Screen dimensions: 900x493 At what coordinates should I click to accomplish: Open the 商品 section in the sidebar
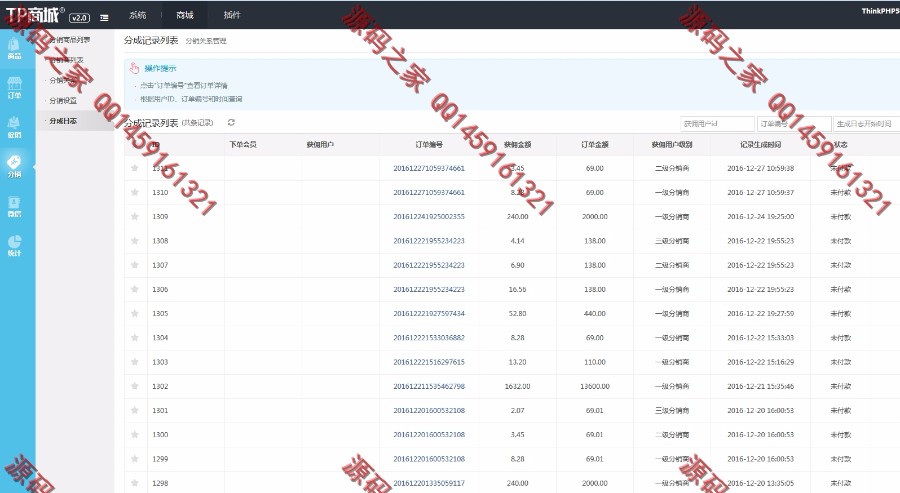coord(14,48)
